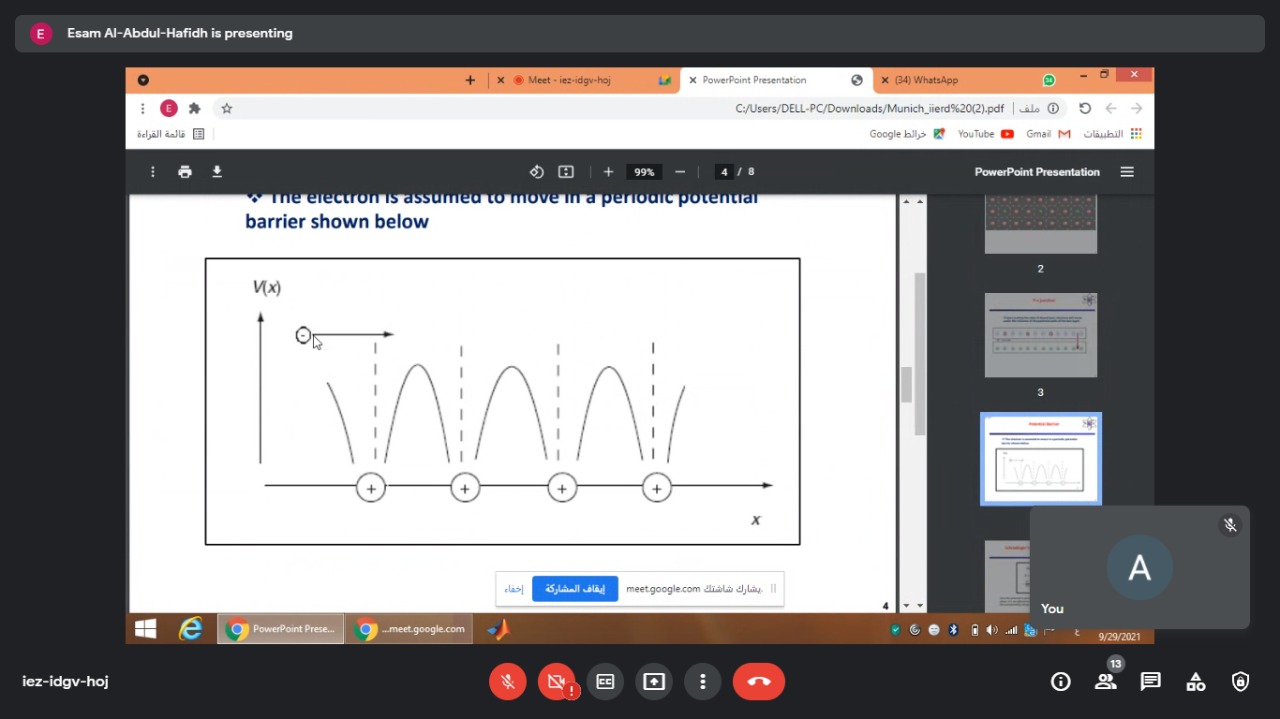
Task: Open the Gmail bookmark
Action: pos(1048,134)
